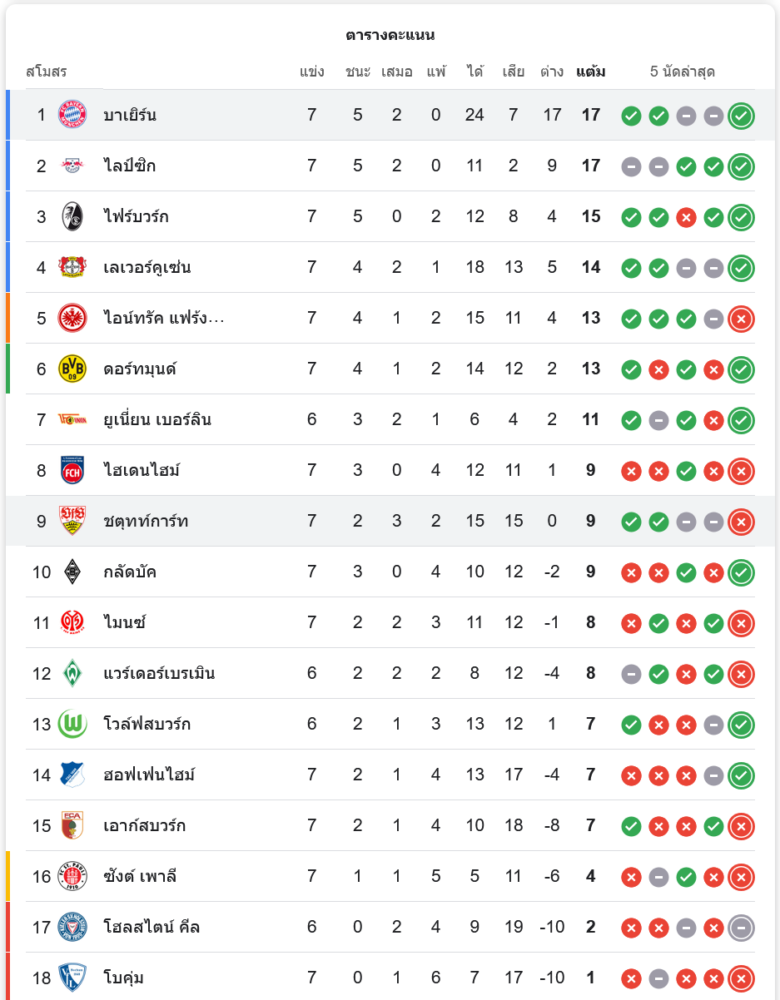
Task: Click the VfB Stuttgart crest
Action: pos(72,521)
